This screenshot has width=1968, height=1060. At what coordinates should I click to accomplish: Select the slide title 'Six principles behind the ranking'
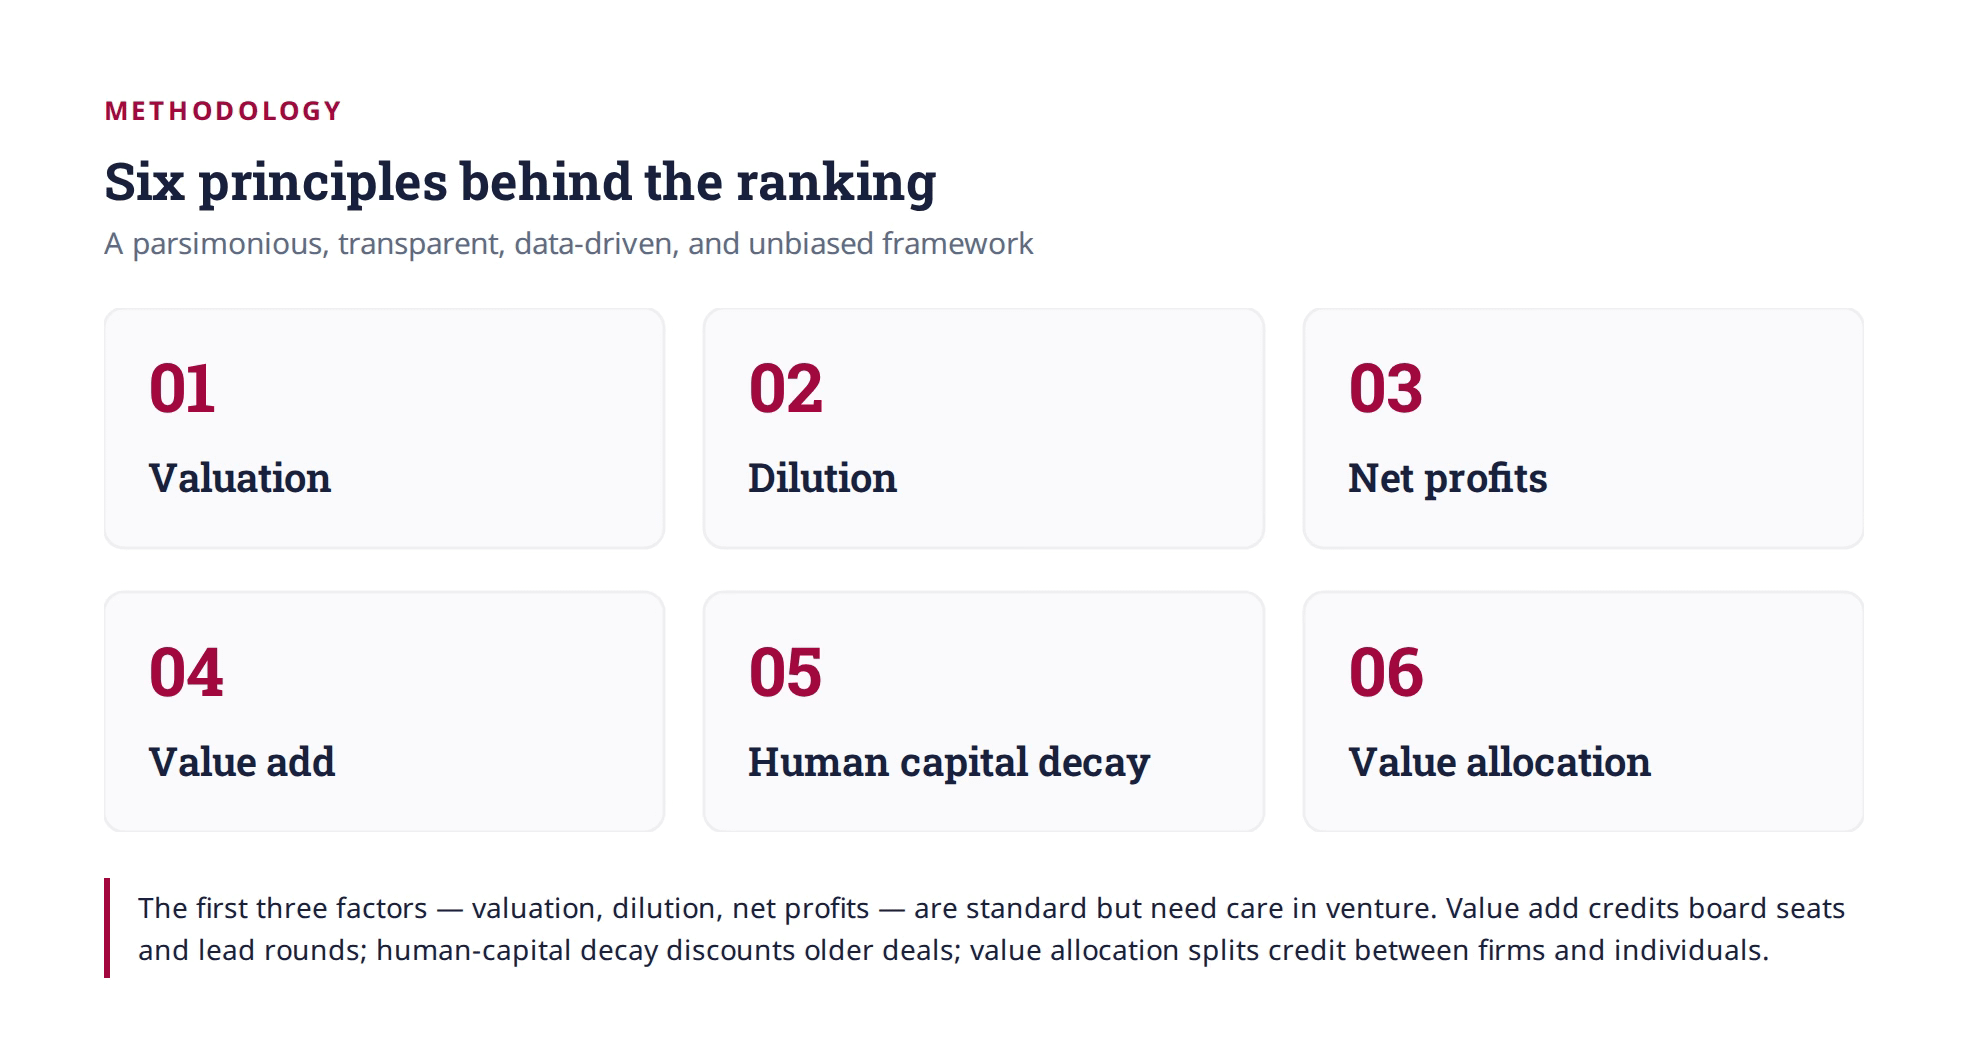coord(520,183)
